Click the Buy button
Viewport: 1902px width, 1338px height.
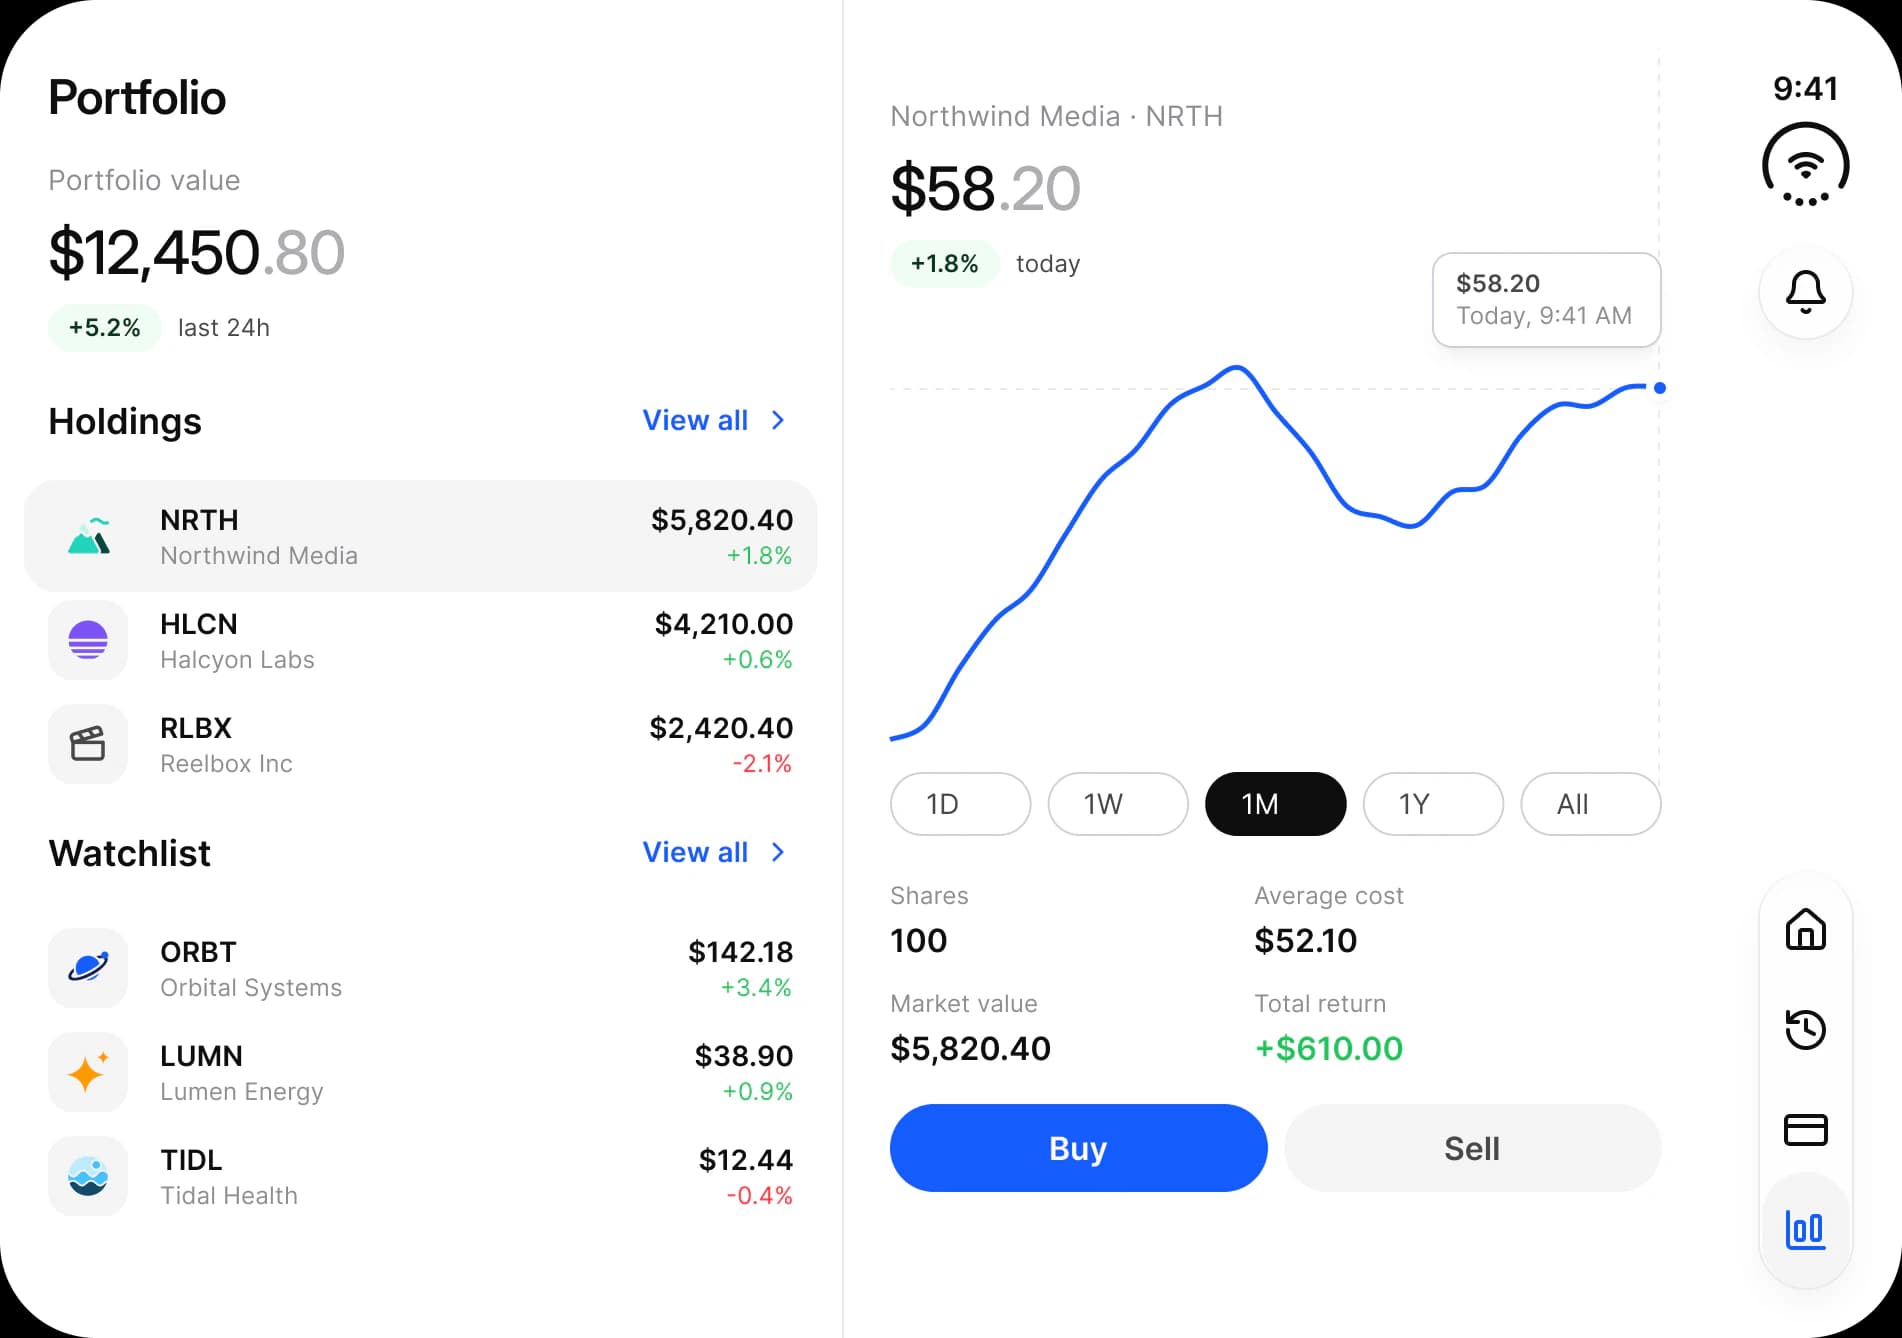pos(1079,1148)
